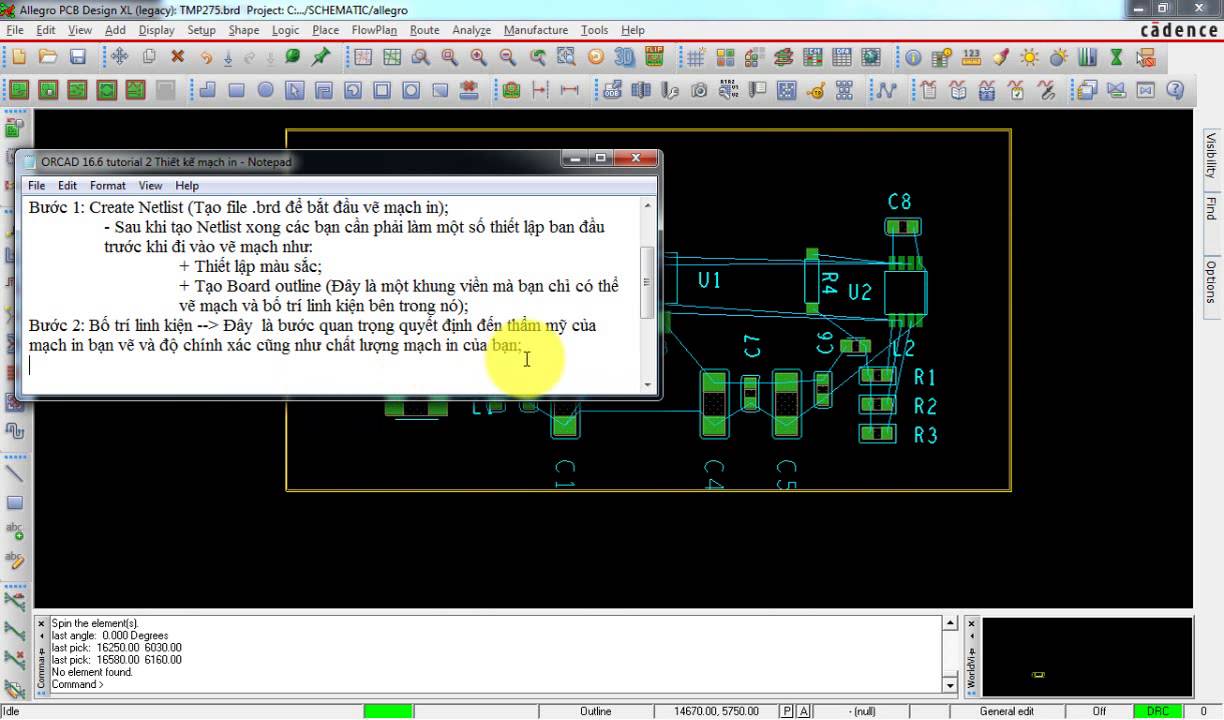This screenshot has height=720, width=1224.
Task: Toggle the grid display icon
Action: 696,57
